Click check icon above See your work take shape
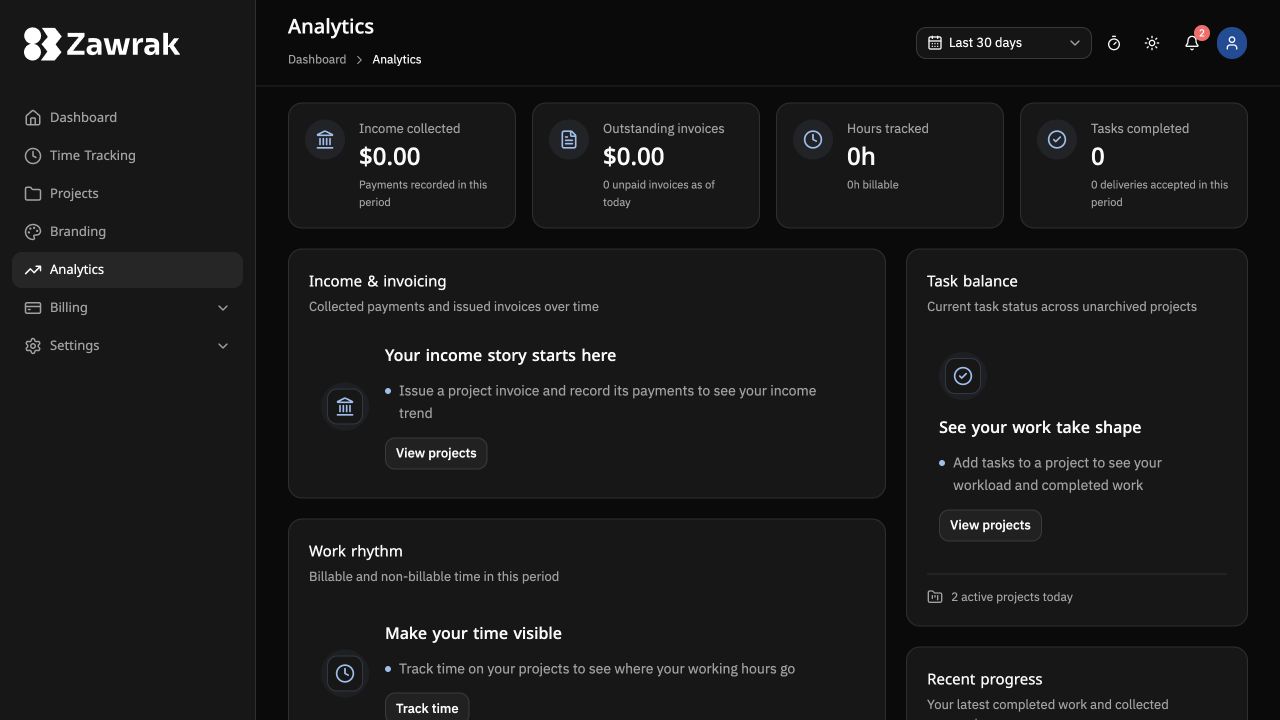Viewport: 1280px width, 720px height. point(963,376)
